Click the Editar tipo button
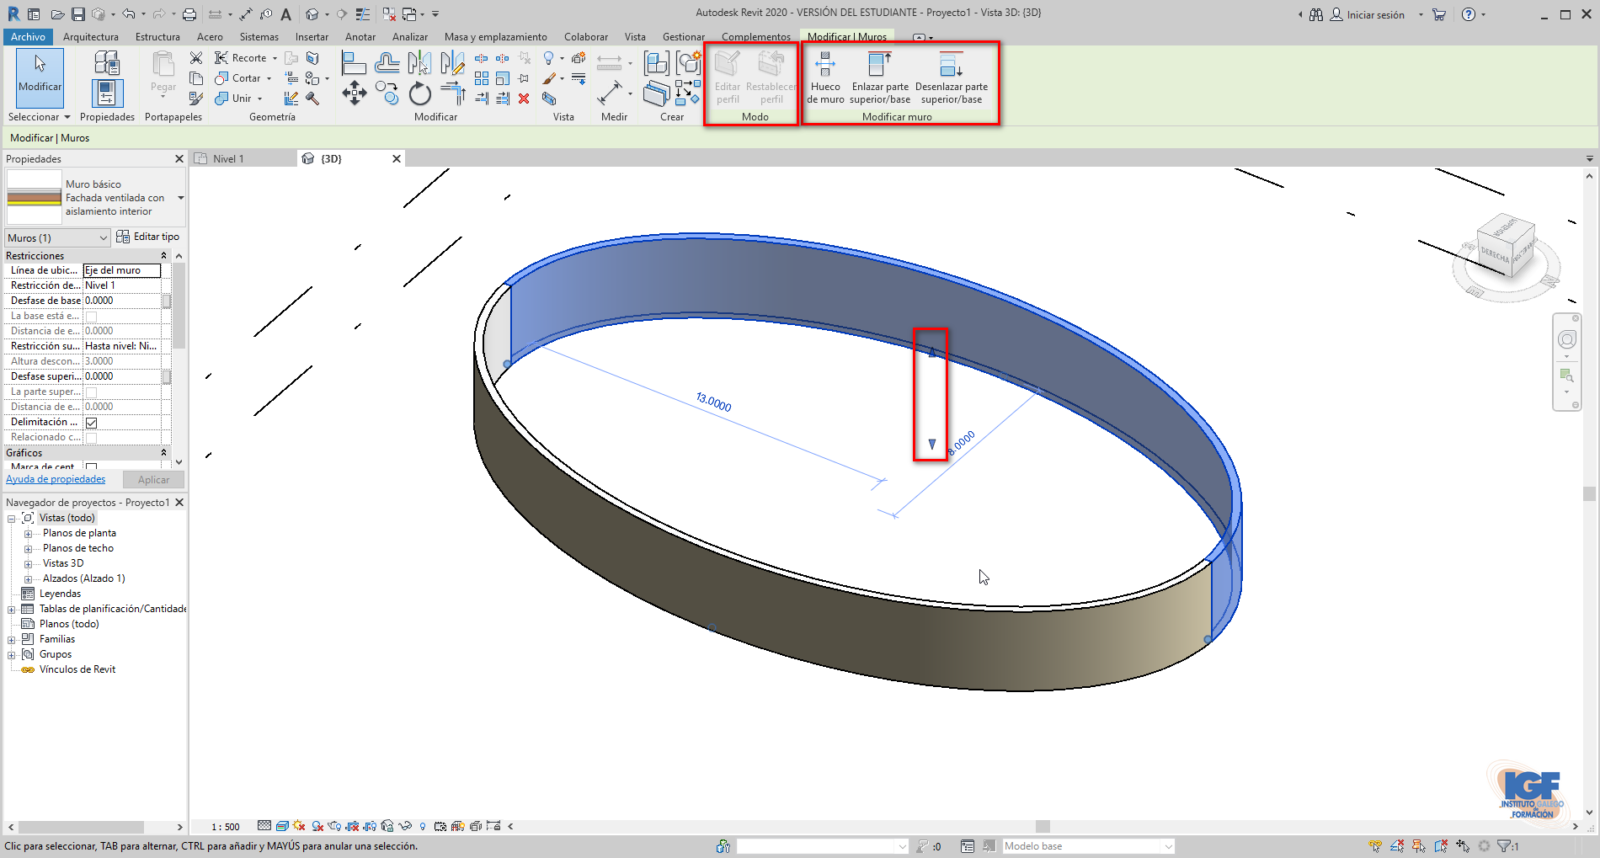The image size is (1600, 858). tap(148, 237)
